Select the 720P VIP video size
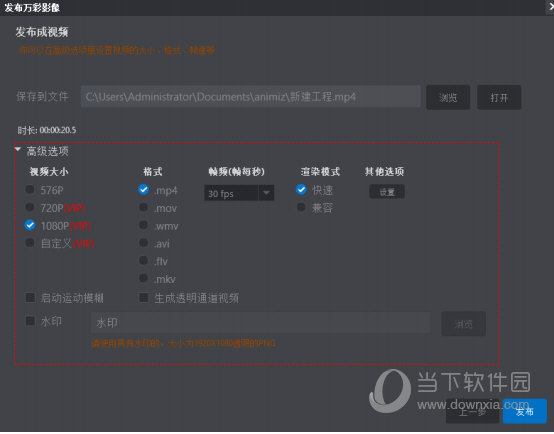 (x=30, y=207)
